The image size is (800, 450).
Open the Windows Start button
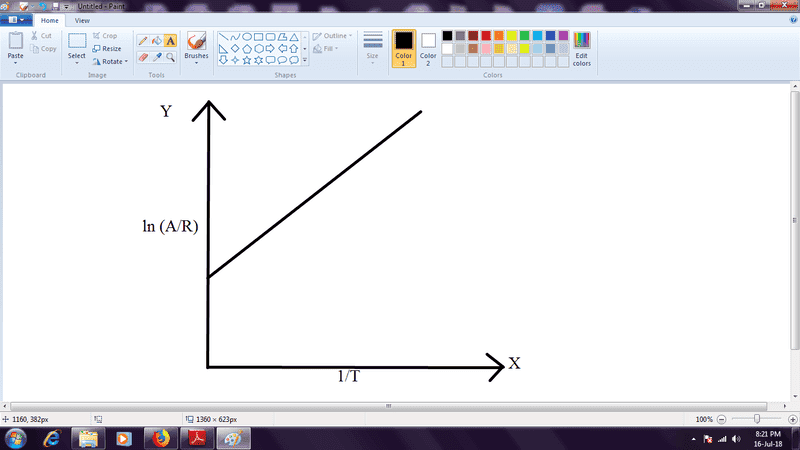point(15,439)
